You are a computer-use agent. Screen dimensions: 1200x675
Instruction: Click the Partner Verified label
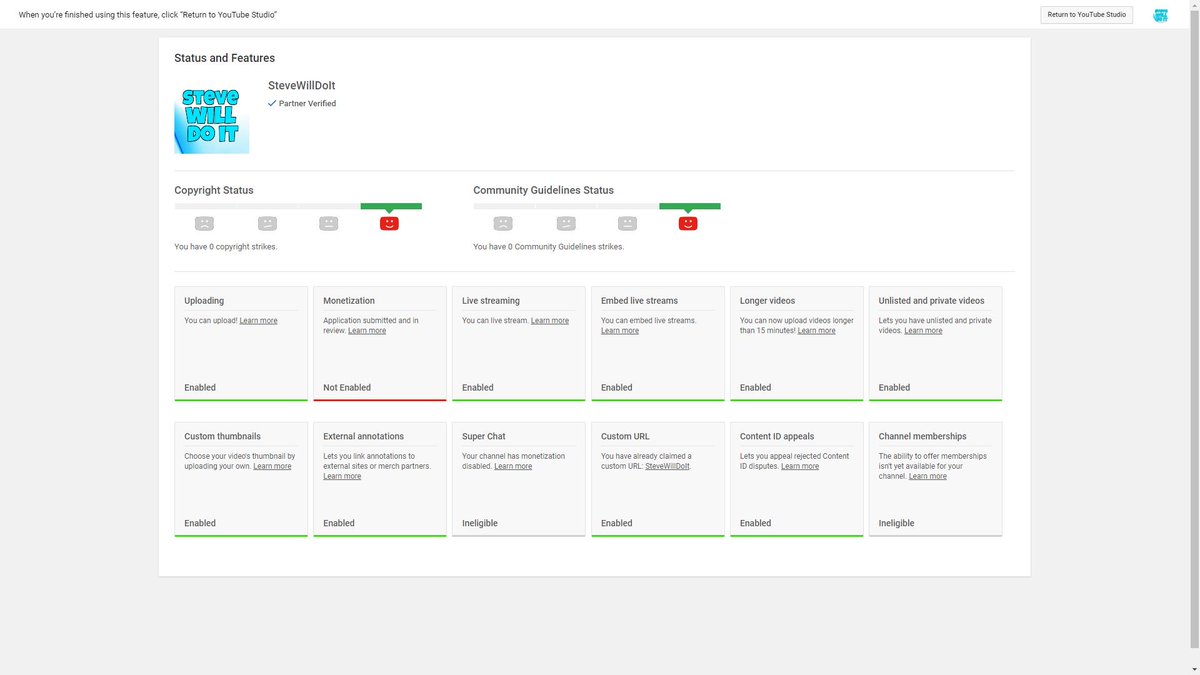click(307, 104)
